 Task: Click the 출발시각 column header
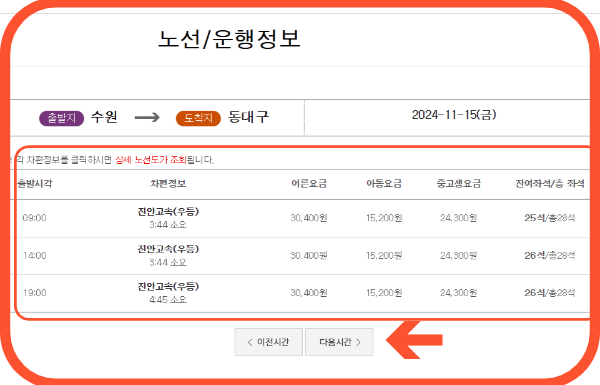click(x=34, y=184)
